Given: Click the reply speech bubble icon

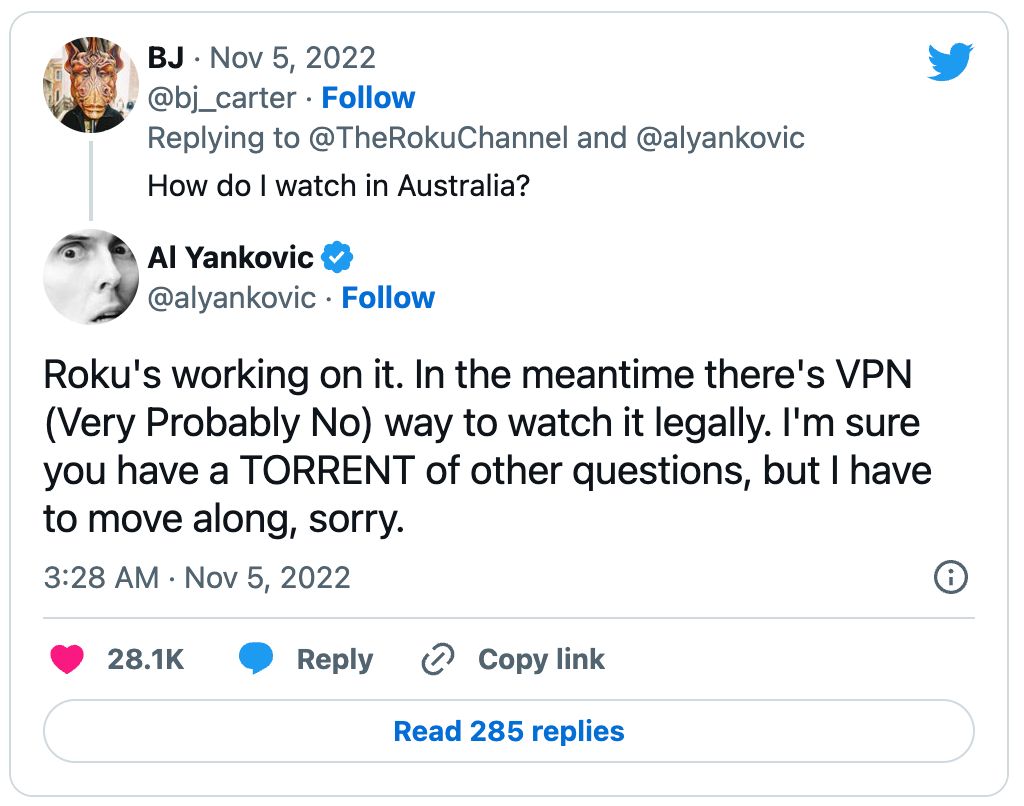Looking at the screenshot, I should (257, 659).
